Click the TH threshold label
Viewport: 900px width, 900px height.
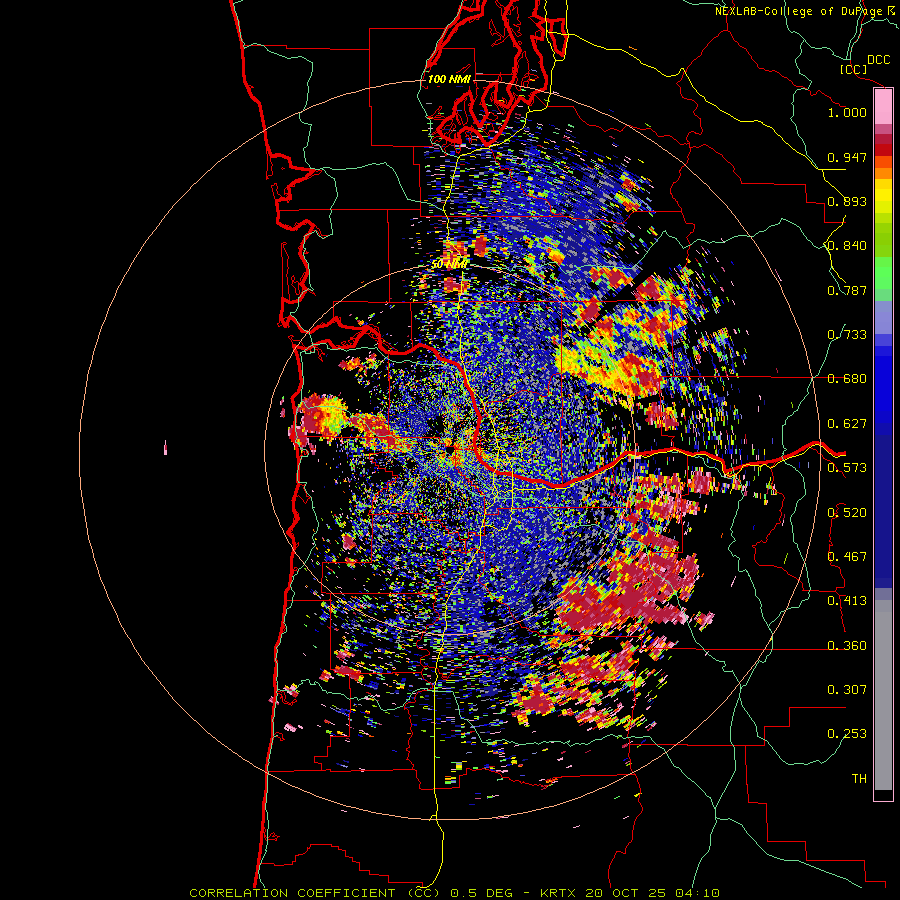point(859,779)
